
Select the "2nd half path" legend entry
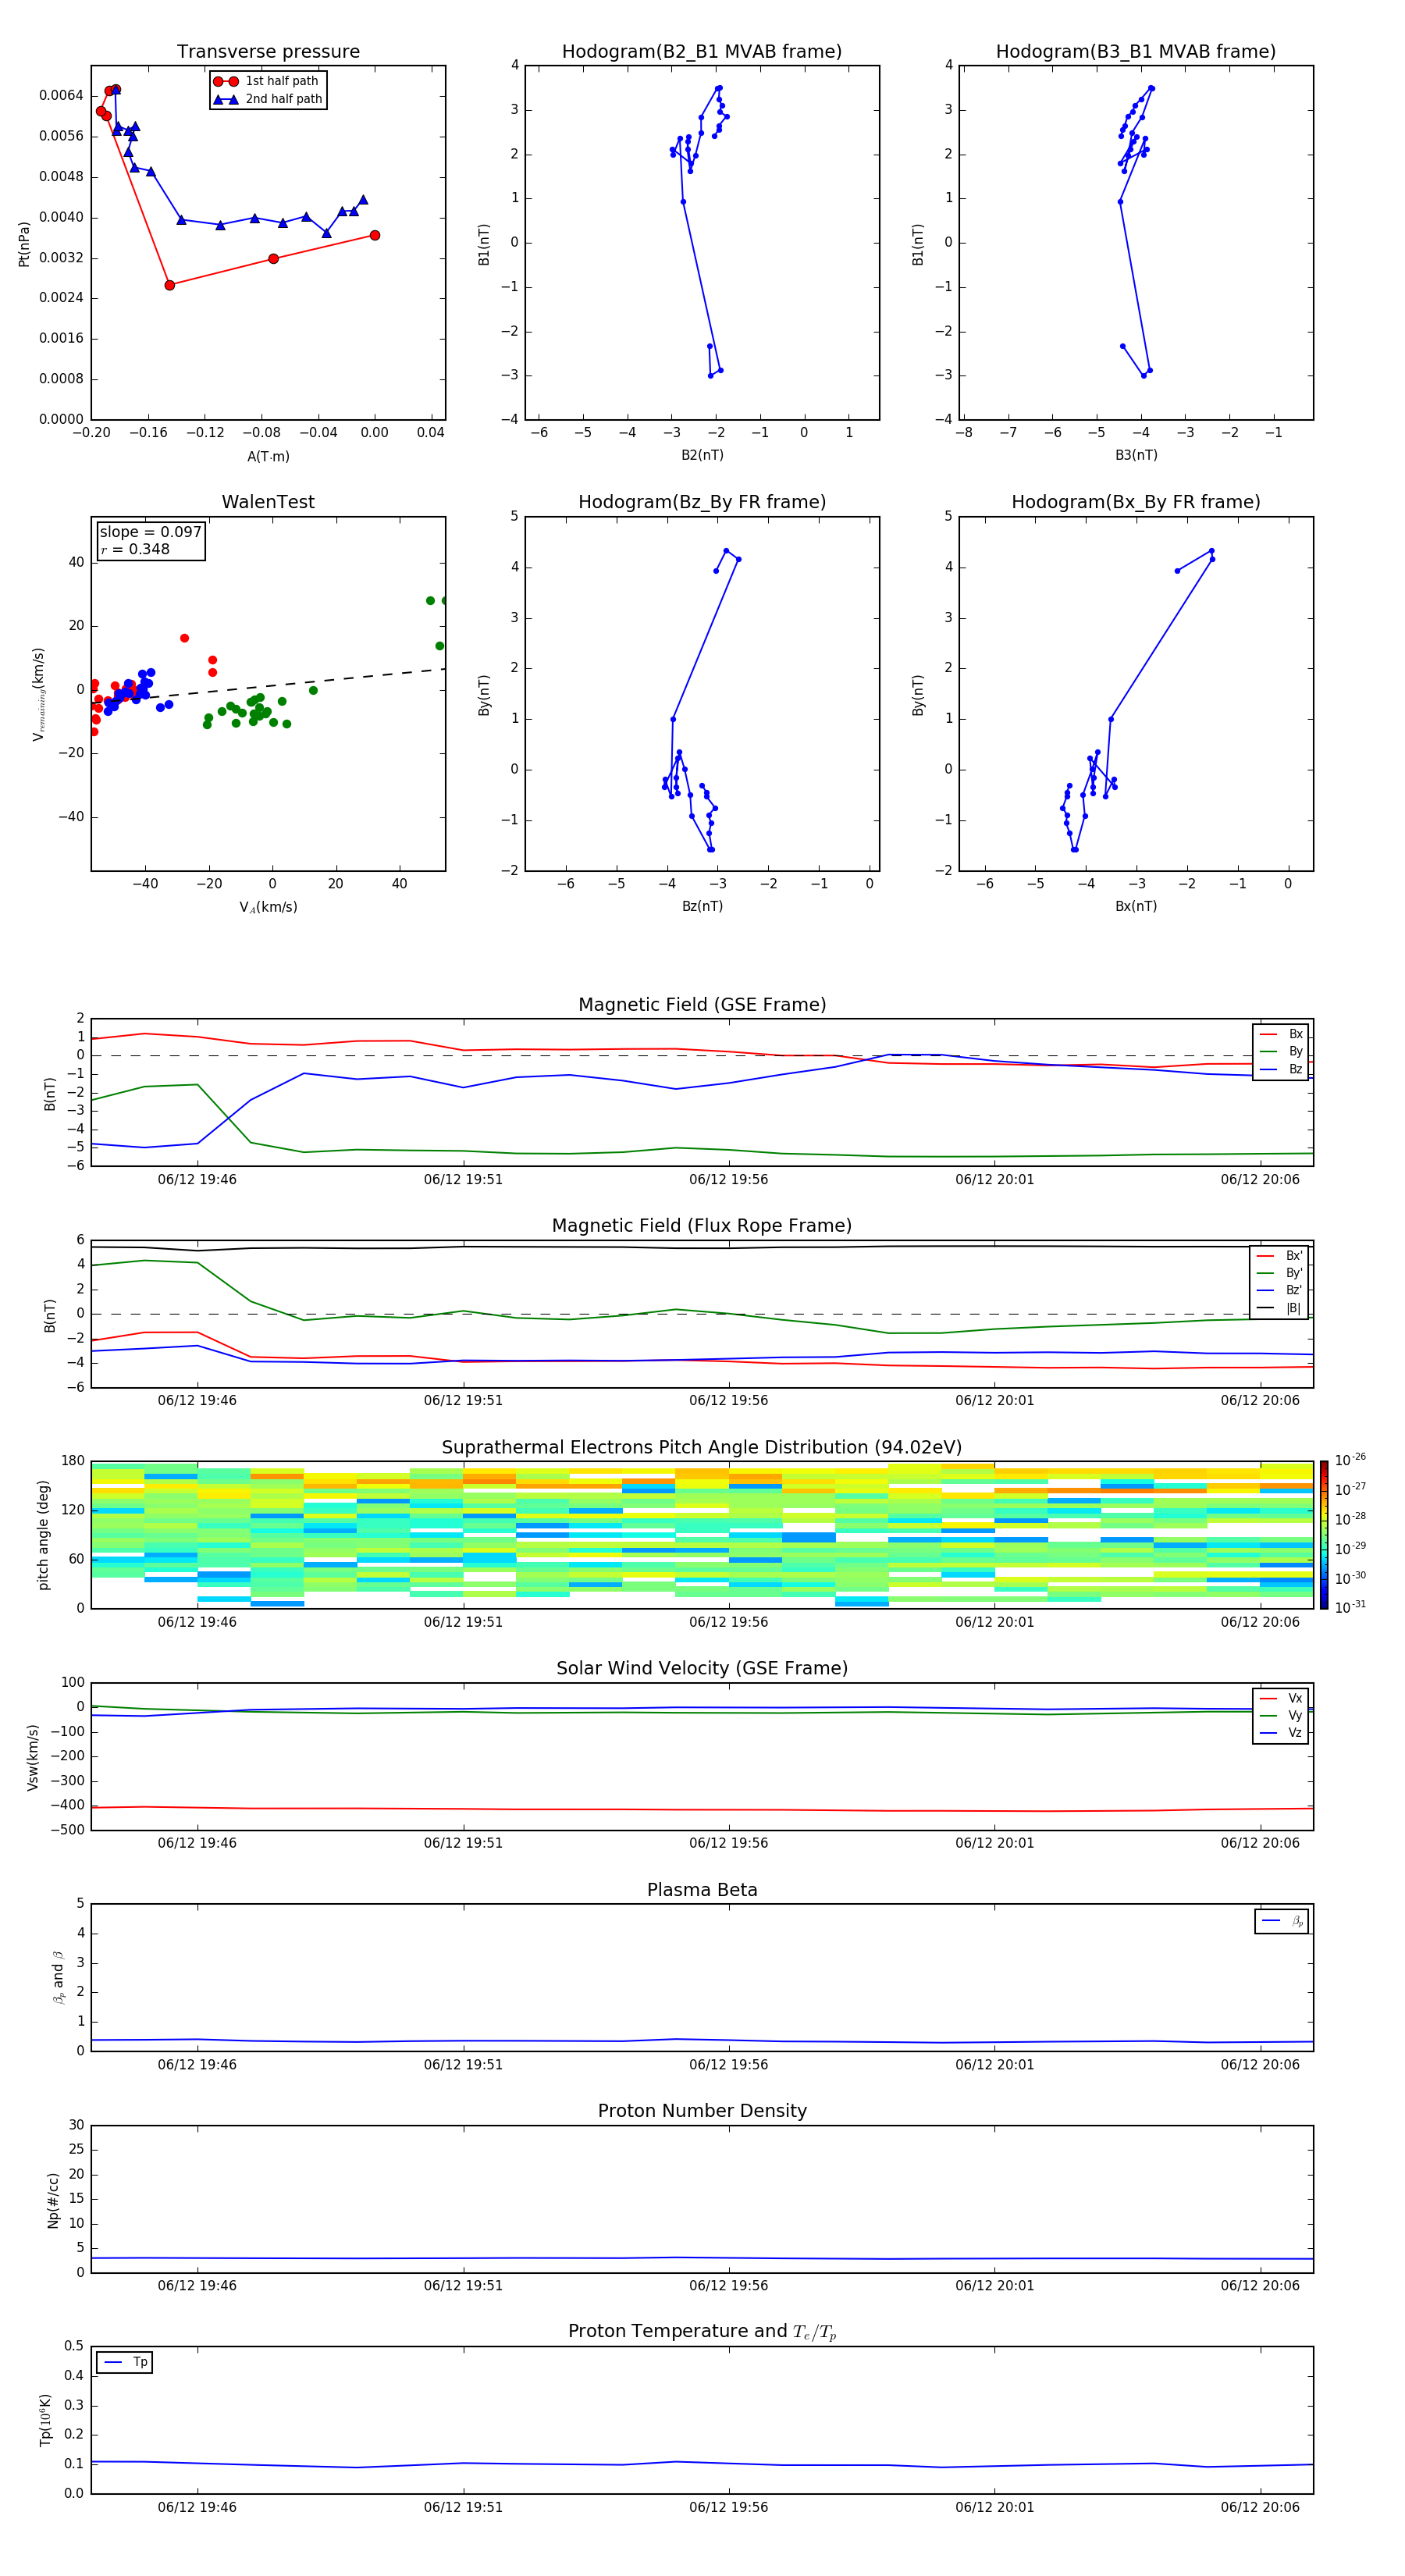[269, 99]
